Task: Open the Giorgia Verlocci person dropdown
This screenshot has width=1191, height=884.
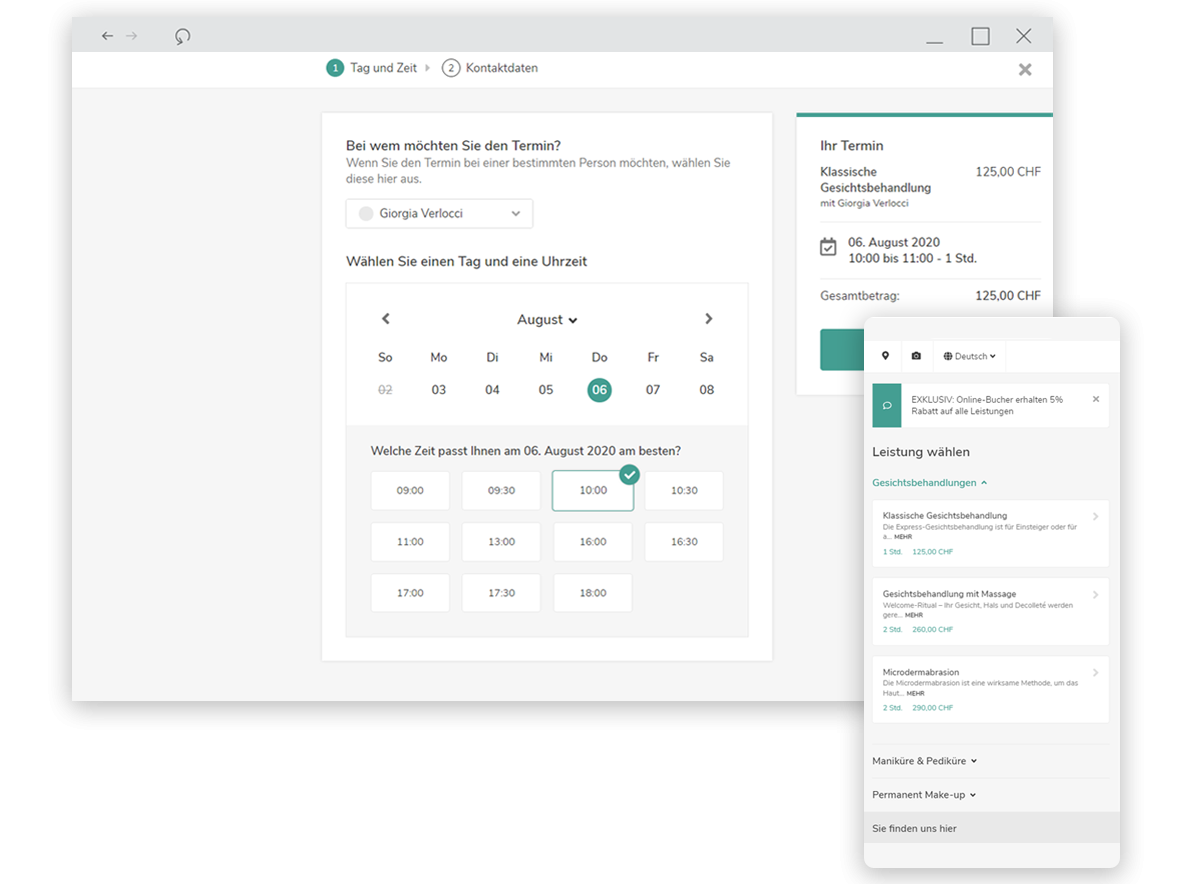Action: coord(439,213)
